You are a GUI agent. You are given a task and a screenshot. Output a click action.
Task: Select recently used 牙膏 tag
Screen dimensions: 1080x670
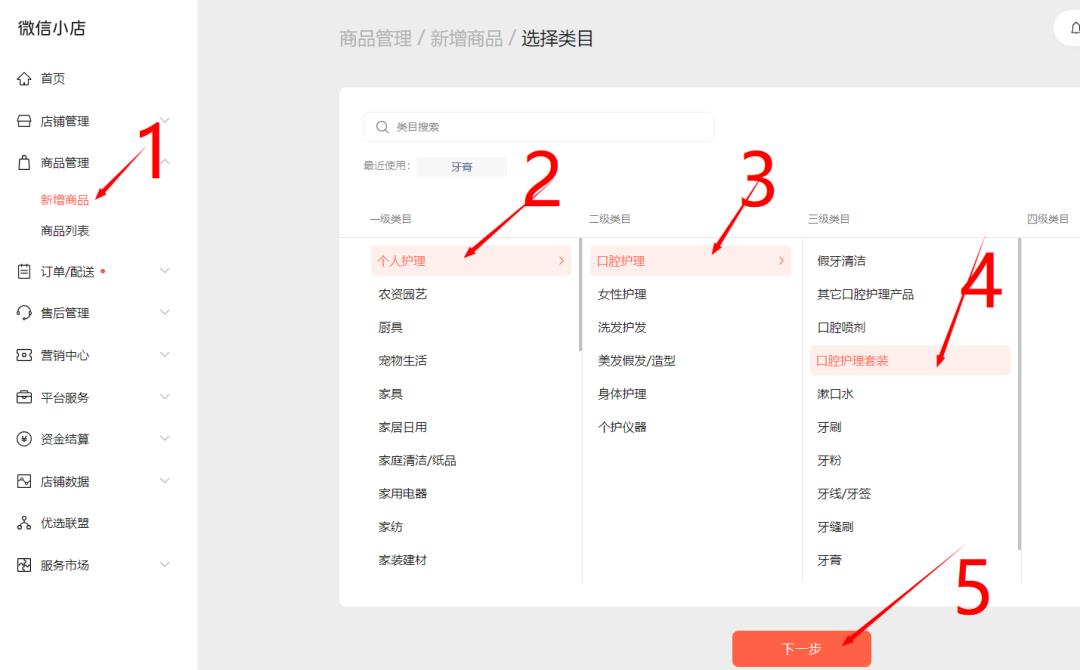pos(461,167)
